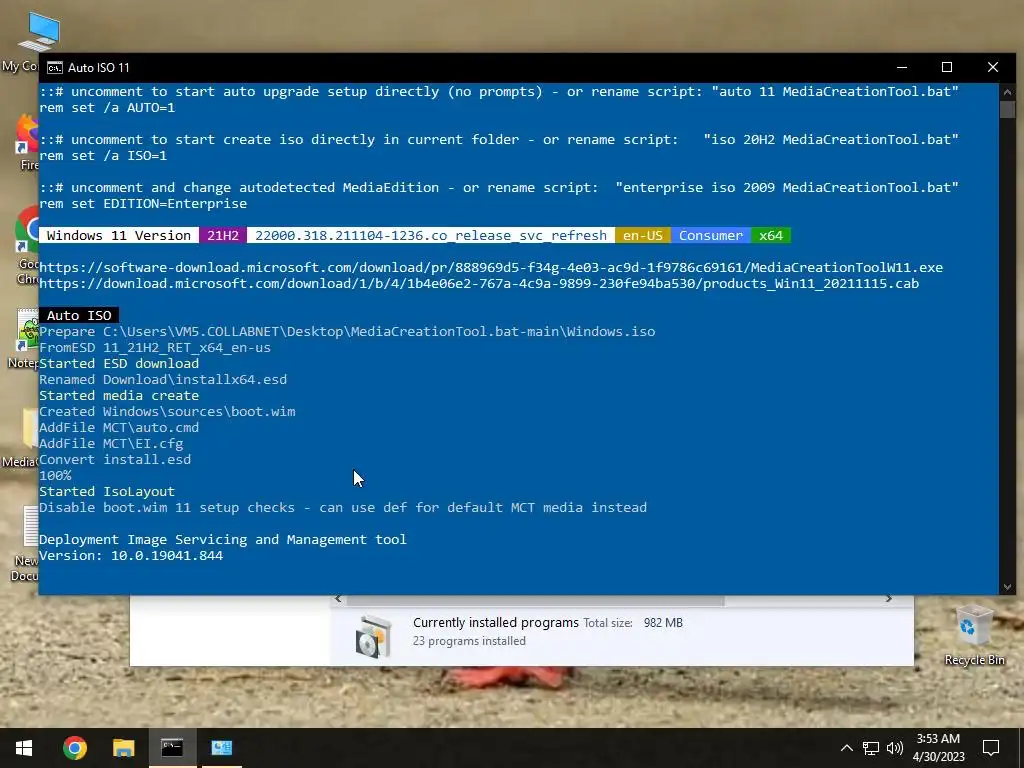The height and width of the screenshot is (768, 1024).
Task: Minimize the Auto ISO 11 window
Action: coord(902,67)
